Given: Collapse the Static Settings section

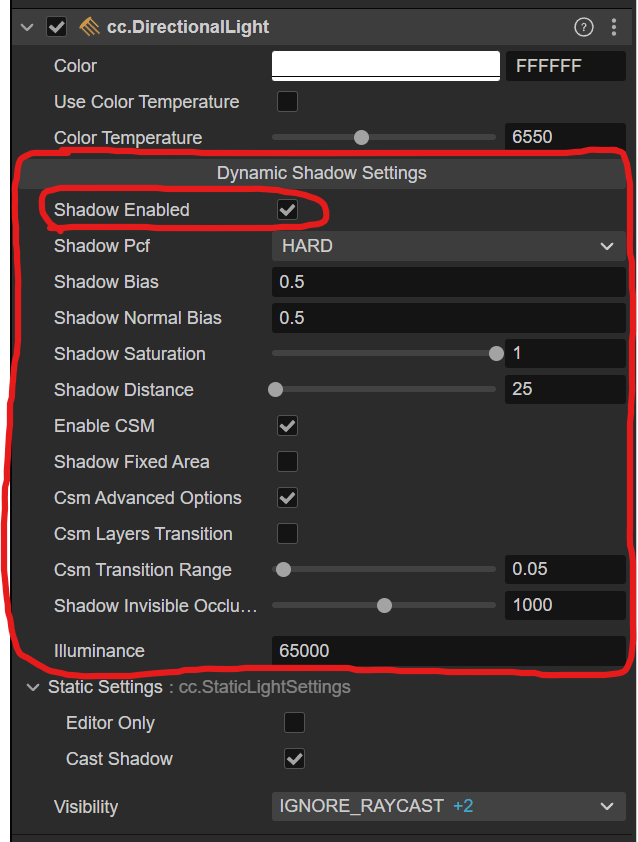Looking at the screenshot, I should pos(31,687).
